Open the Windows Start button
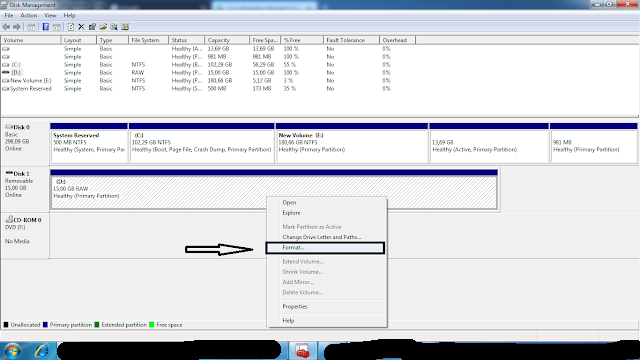 (x=12, y=351)
